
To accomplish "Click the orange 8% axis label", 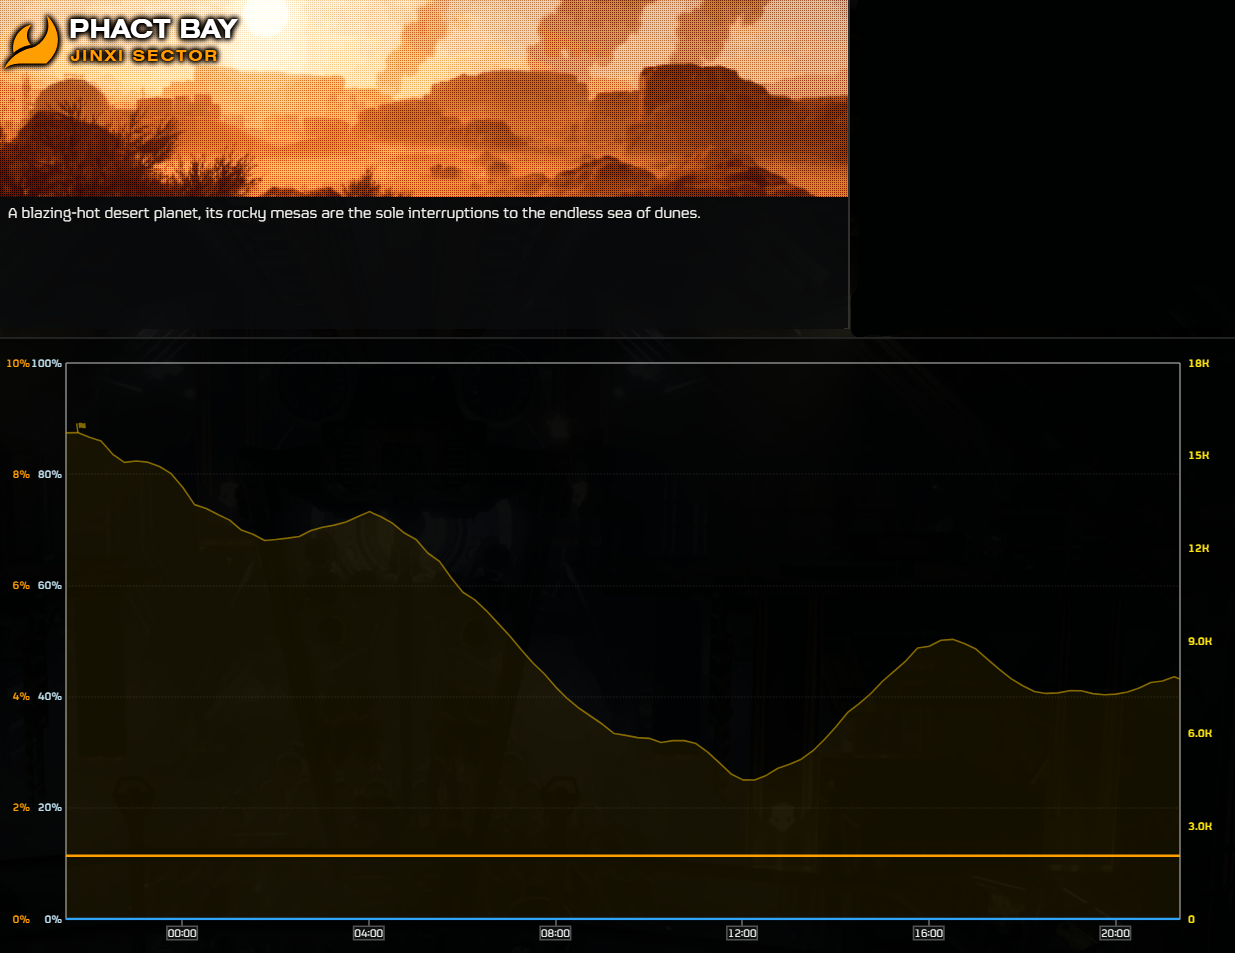I will coord(21,474).
